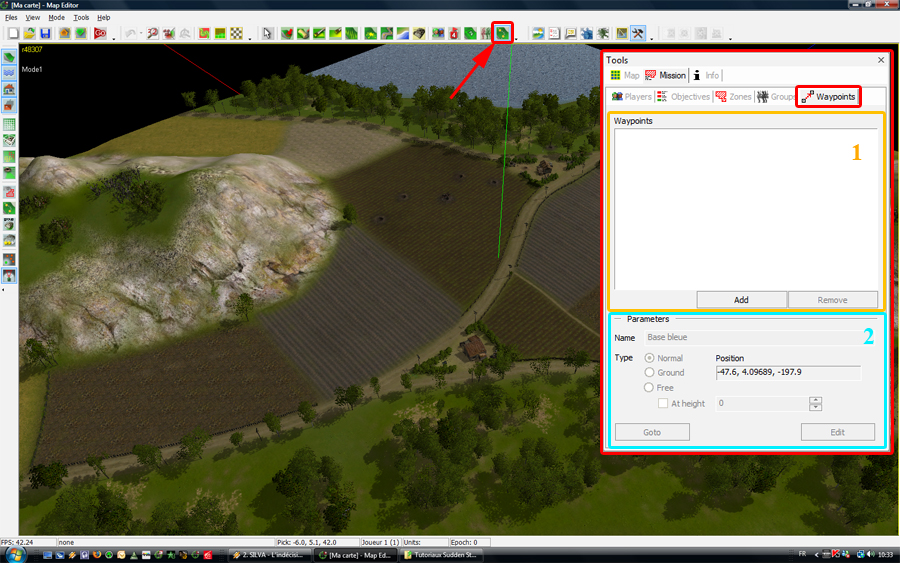Click the magnifier search toolbar icon

(153, 33)
